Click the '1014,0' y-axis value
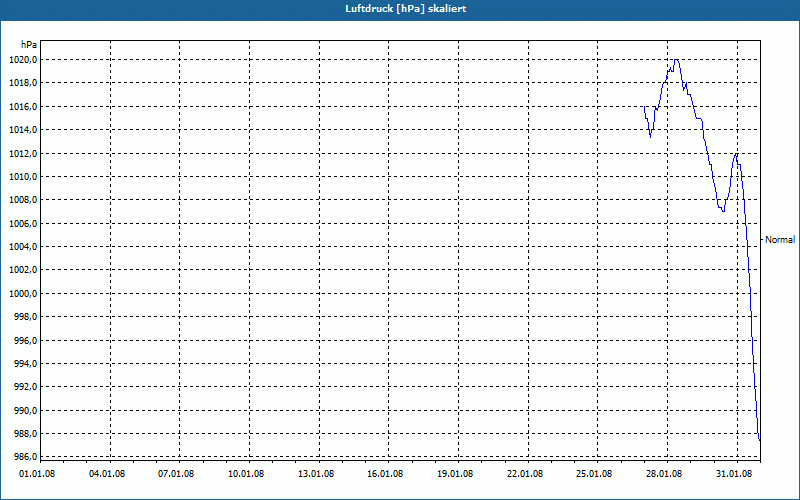This screenshot has width=800, height=500. 23,130
